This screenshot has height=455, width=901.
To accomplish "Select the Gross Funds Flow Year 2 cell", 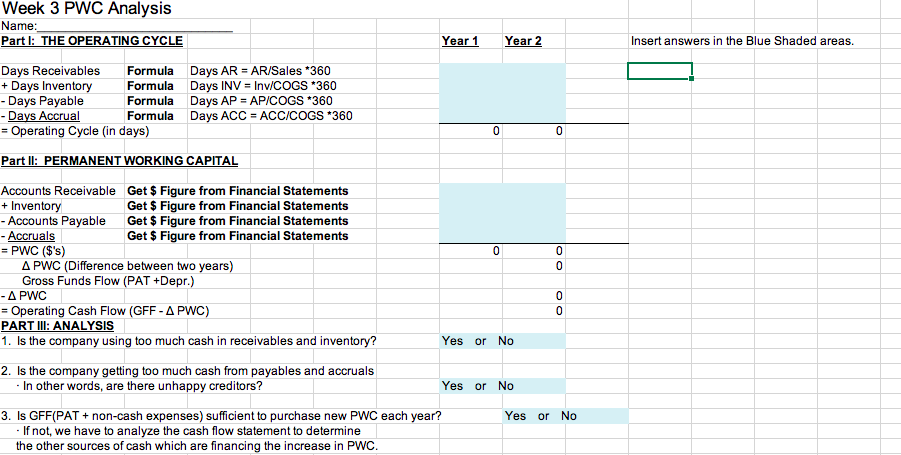I will 534,281.
